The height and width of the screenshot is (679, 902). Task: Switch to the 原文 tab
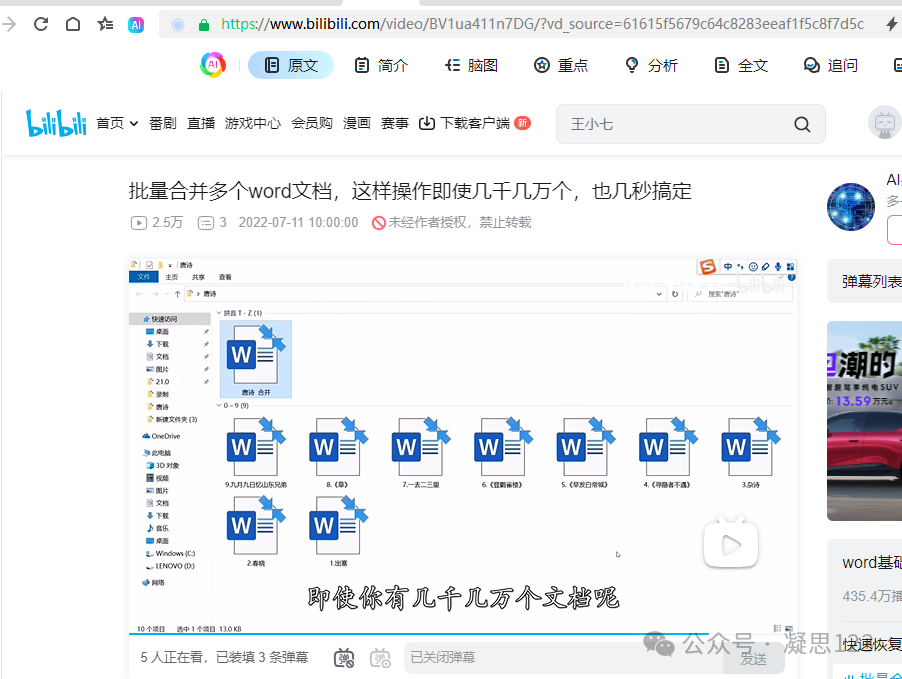(290, 63)
